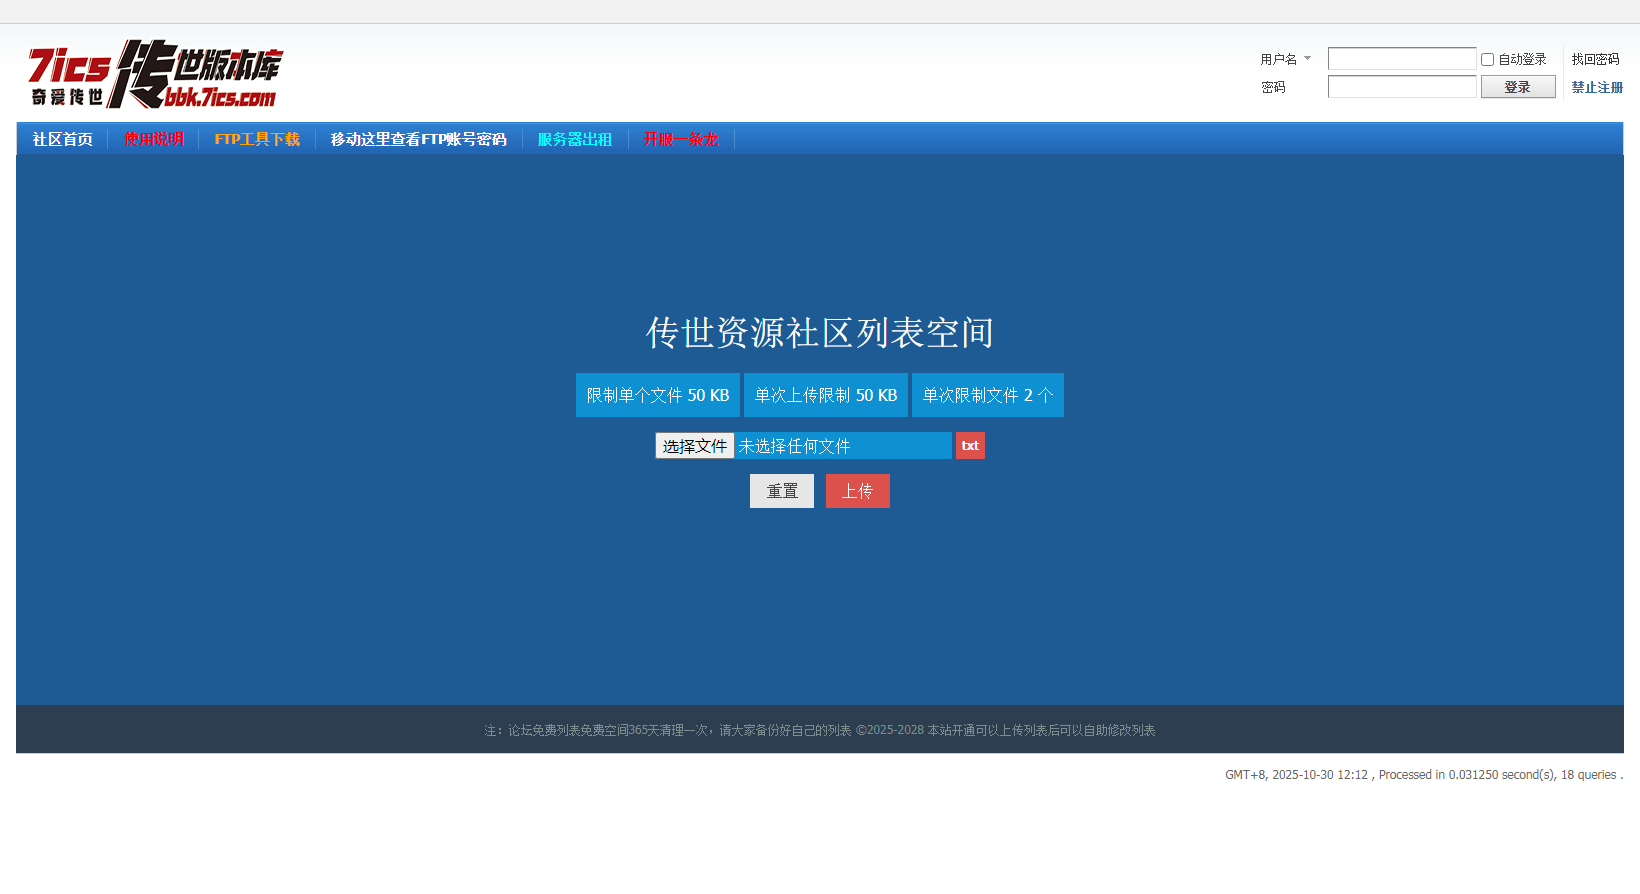Click into the 密码 password field

click(1401, 87)
